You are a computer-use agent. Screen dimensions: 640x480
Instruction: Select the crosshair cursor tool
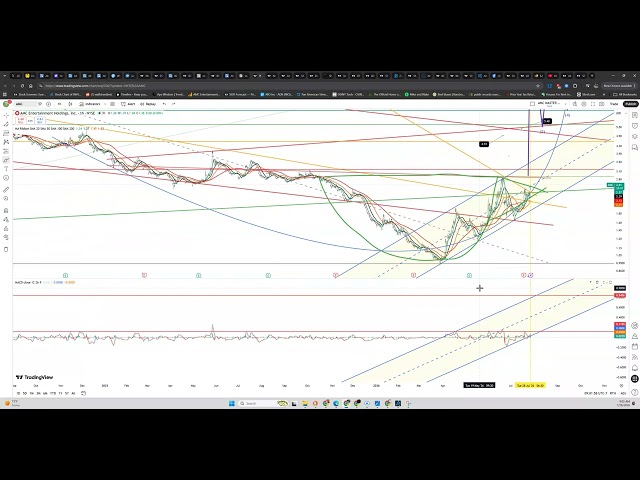tap(6, 116)
